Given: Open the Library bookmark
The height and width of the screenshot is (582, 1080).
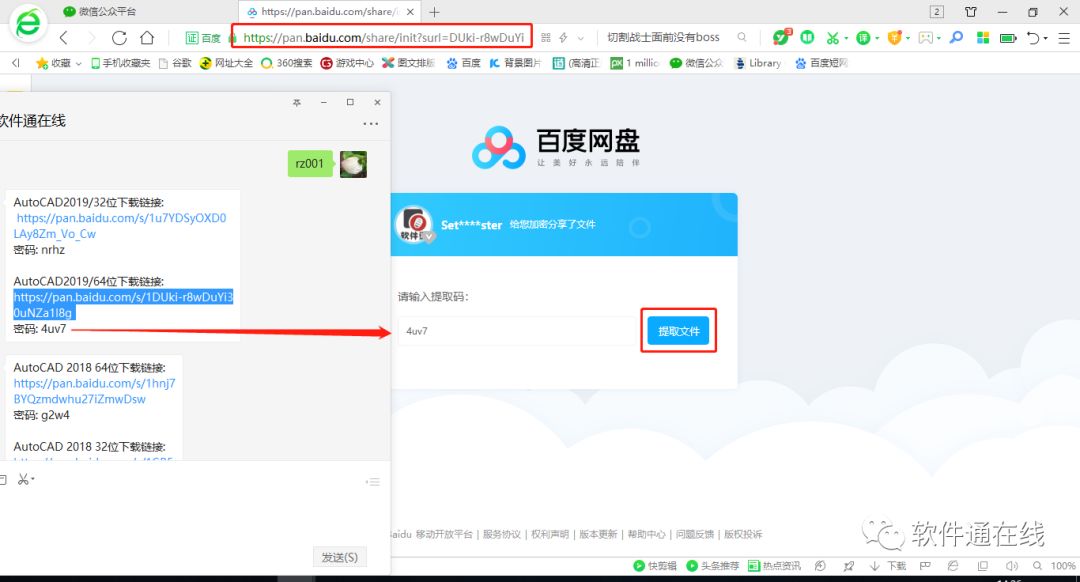Looking at the screenshot, I should coord(758,63).
